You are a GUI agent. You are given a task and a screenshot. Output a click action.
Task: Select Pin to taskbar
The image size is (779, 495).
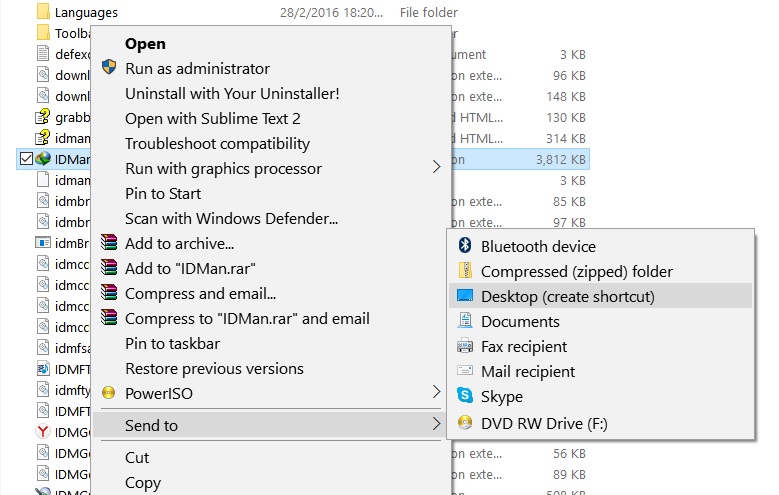(172, 343)
